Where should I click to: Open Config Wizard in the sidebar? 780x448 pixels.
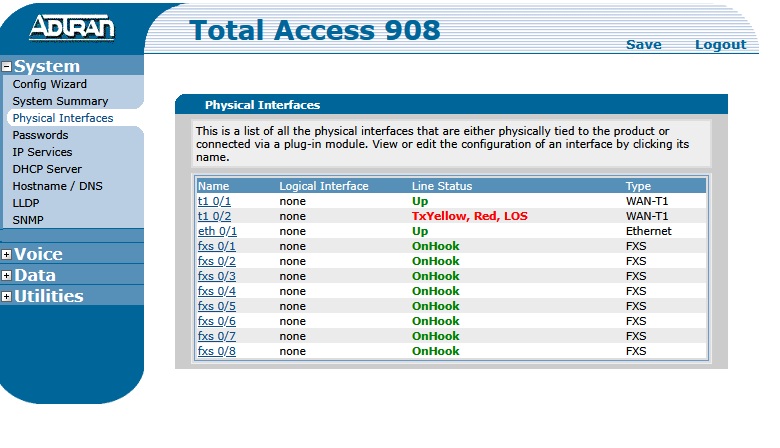coord(49,84)
